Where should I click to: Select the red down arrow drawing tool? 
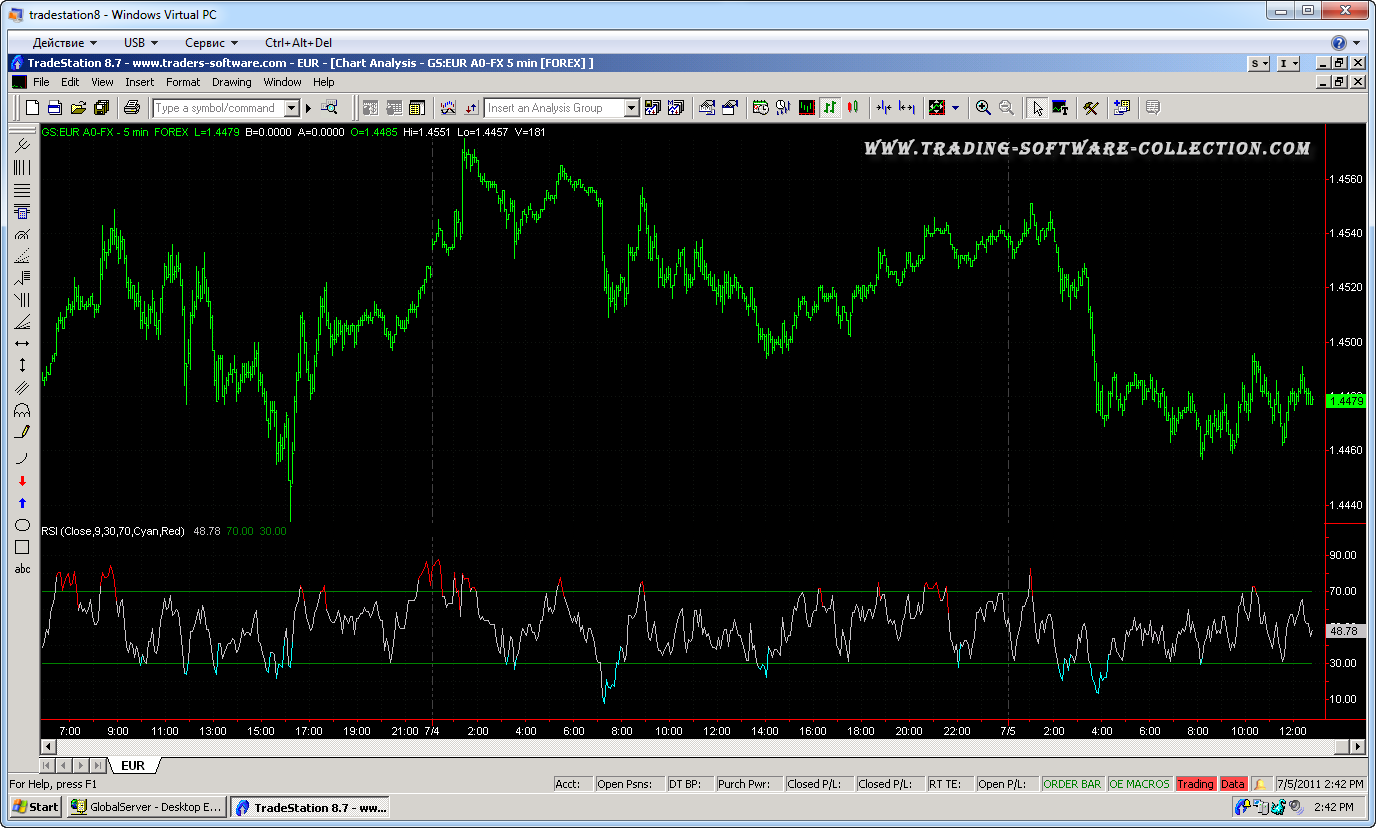coord(22,481)
